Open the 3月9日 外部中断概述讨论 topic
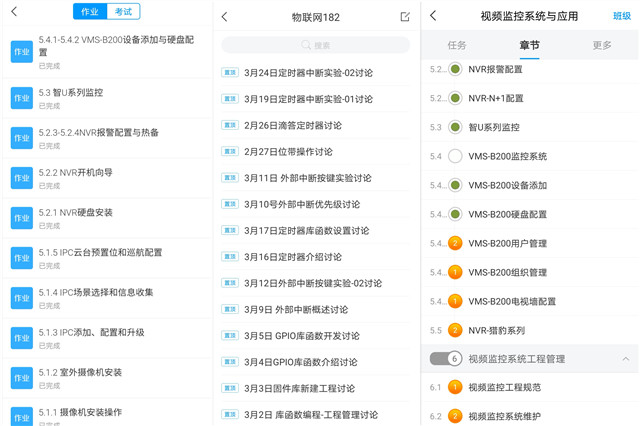The width and height of the screenshot is (640, 426). (x=296, y=309)
